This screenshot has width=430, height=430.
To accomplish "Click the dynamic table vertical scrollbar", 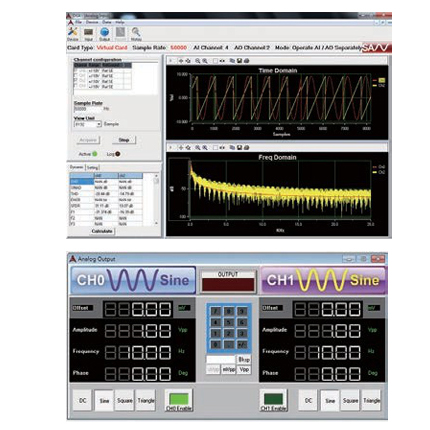I will (156, 199).
